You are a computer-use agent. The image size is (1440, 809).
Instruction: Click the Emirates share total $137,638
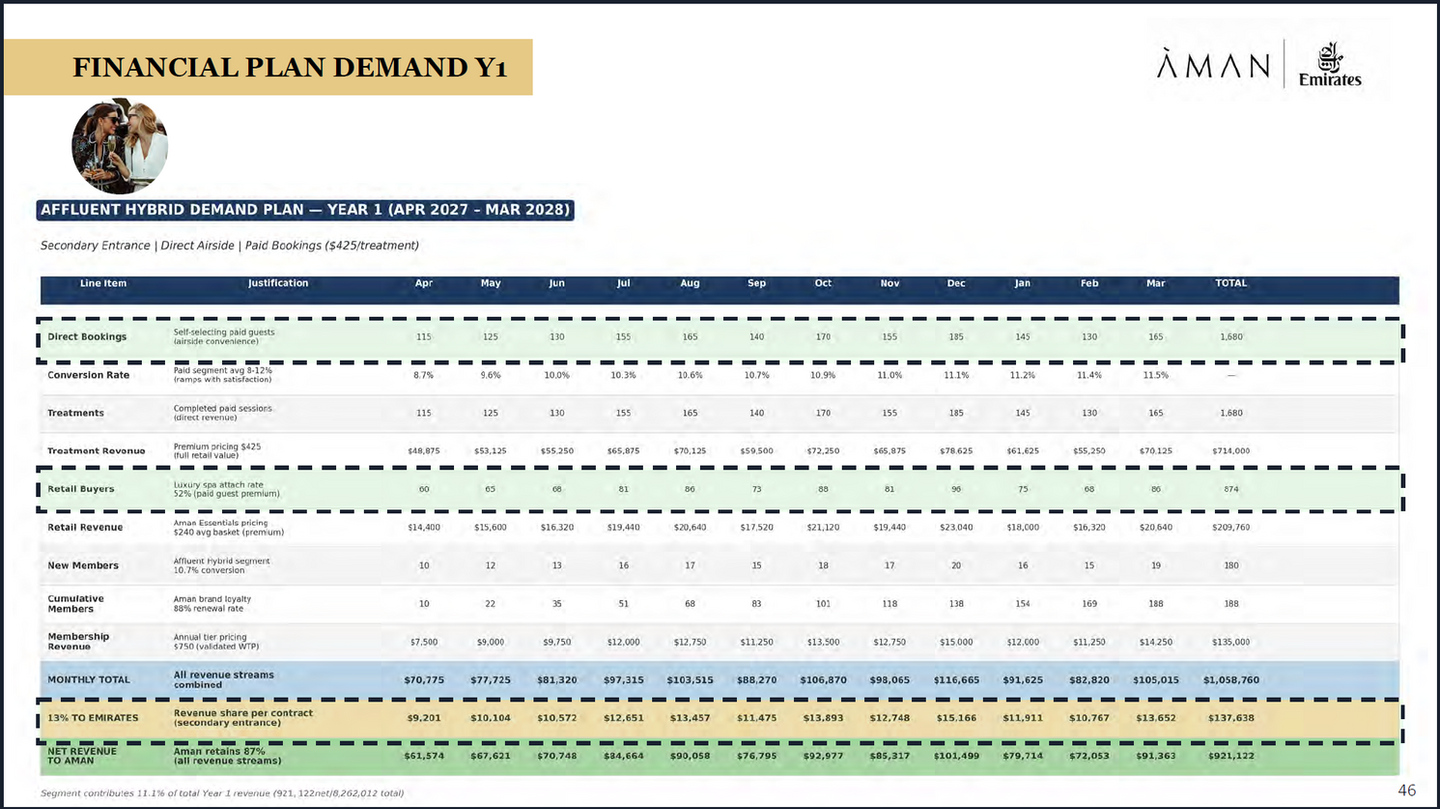coord(1231,718)
